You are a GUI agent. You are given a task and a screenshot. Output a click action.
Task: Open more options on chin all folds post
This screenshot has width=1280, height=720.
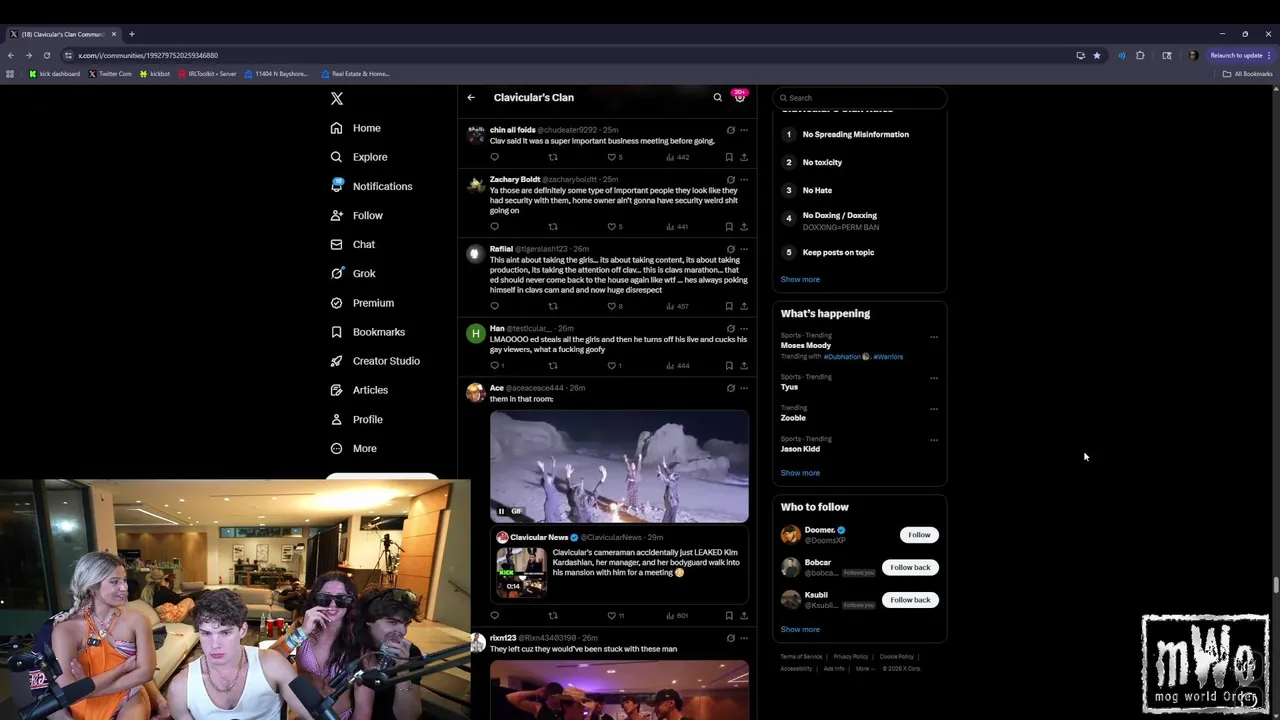[x=743, y=130]
